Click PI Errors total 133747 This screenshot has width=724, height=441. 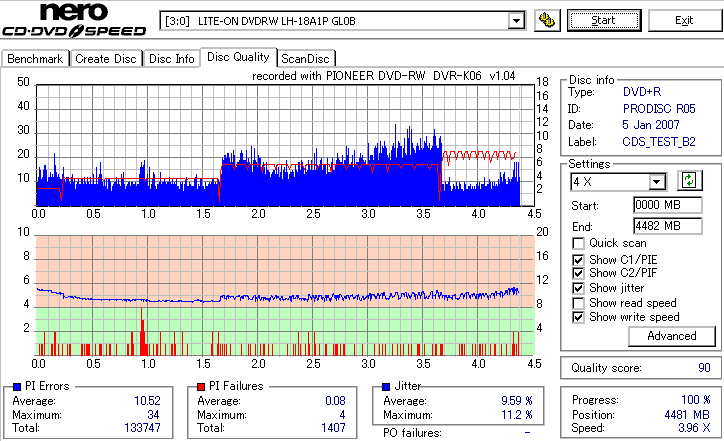(142, 428)
